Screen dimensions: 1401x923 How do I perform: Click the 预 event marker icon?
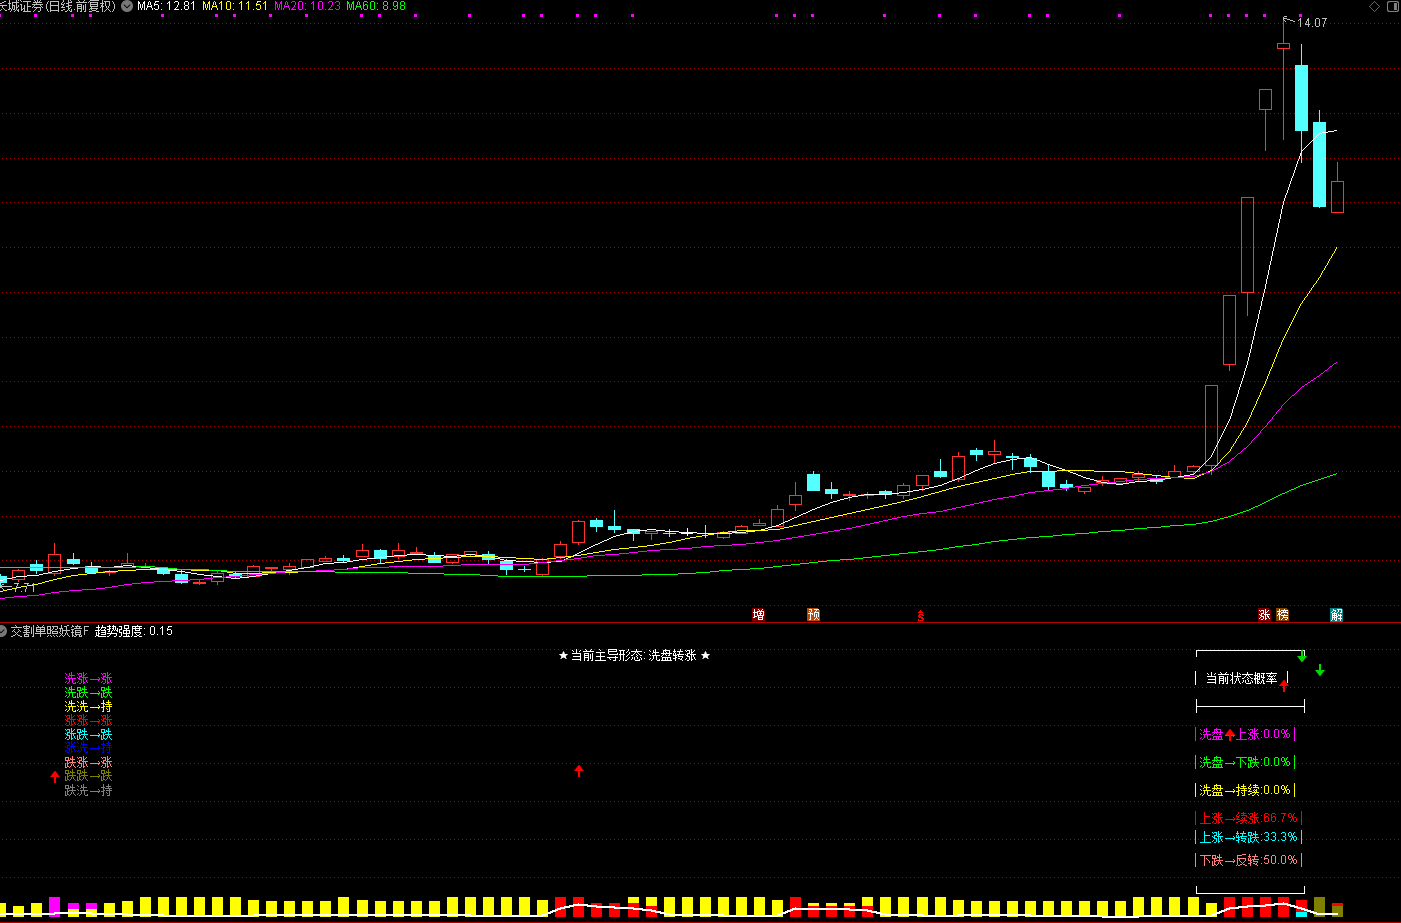pos(814,614)
